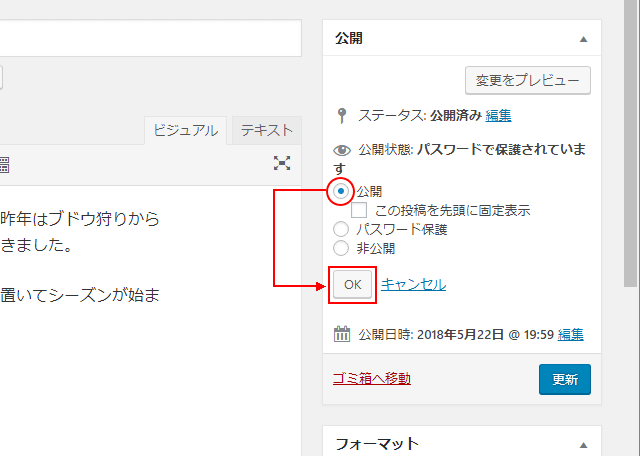Viewport: 640px width, 456px height.
Task: Select the 非公開 radio option
Action: (341, 248)
